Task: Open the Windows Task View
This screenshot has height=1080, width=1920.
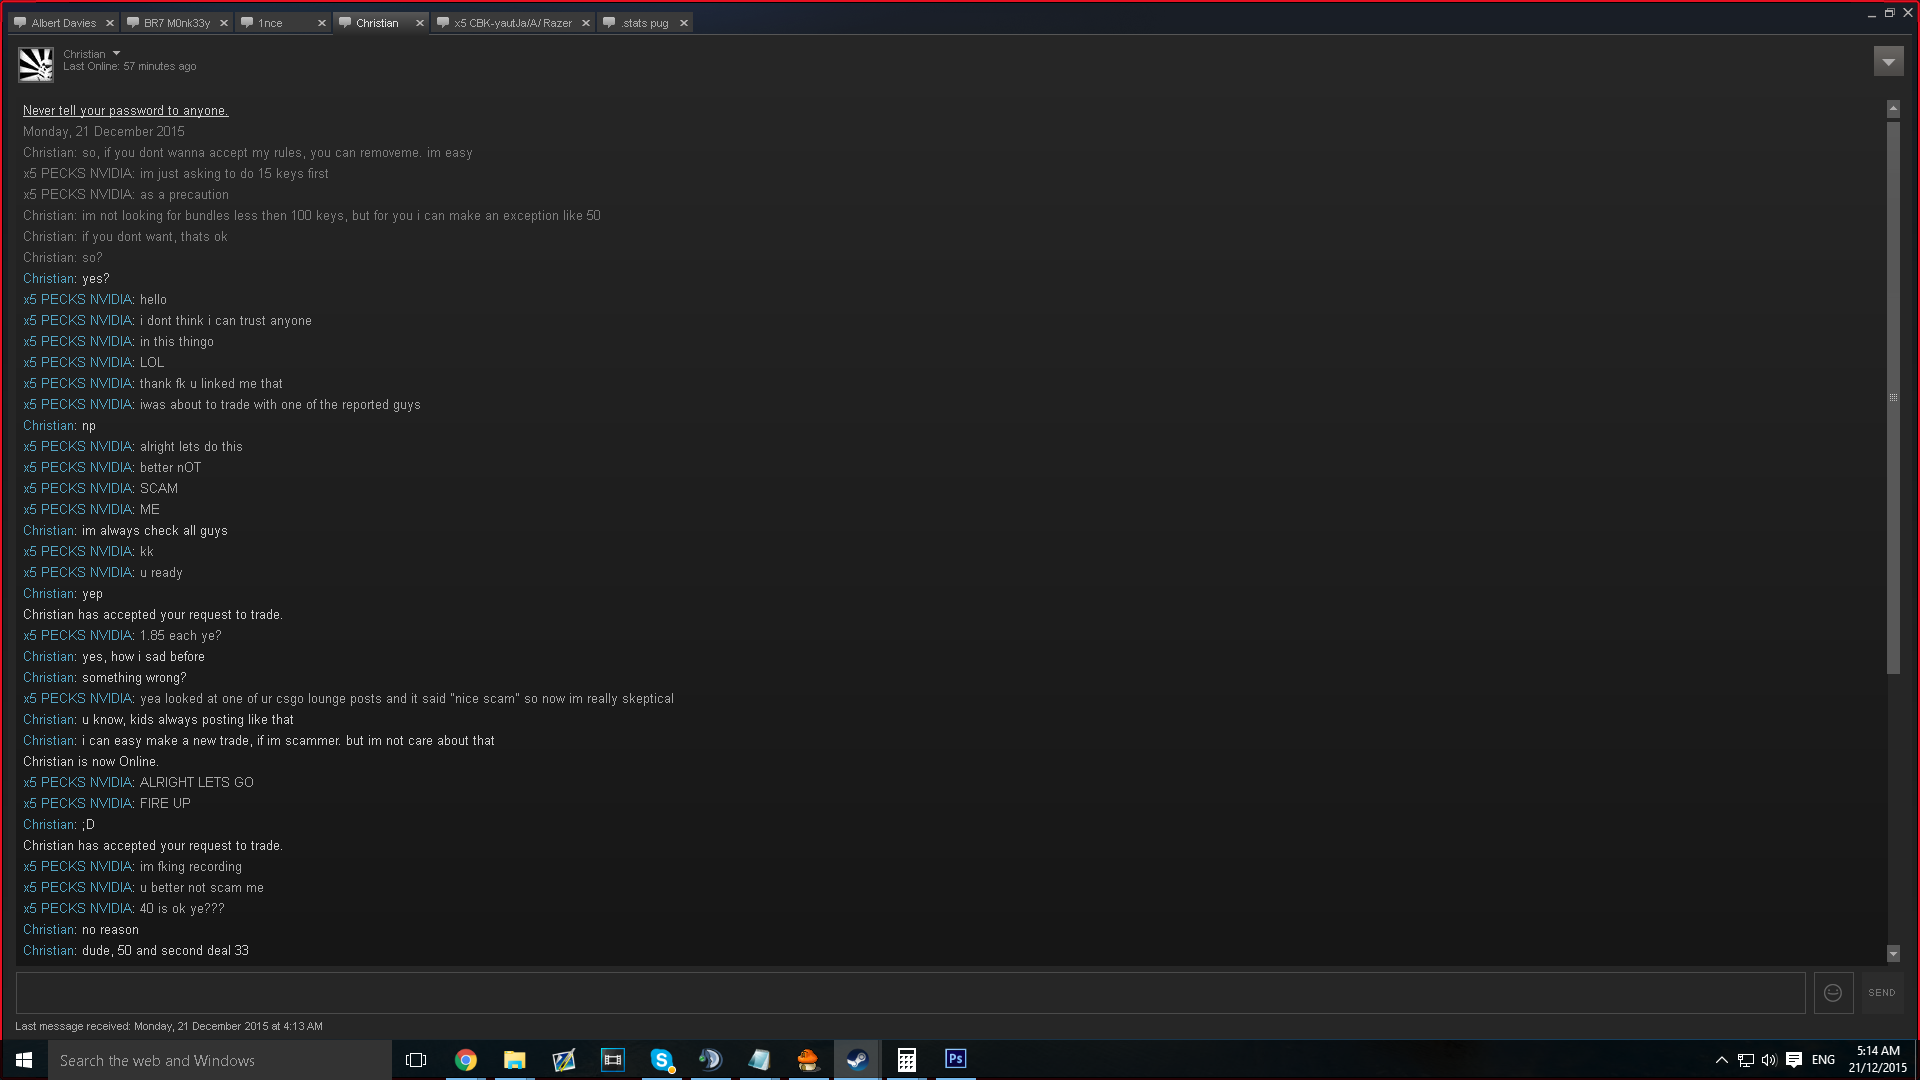Action: click(x=416, y=1060)
